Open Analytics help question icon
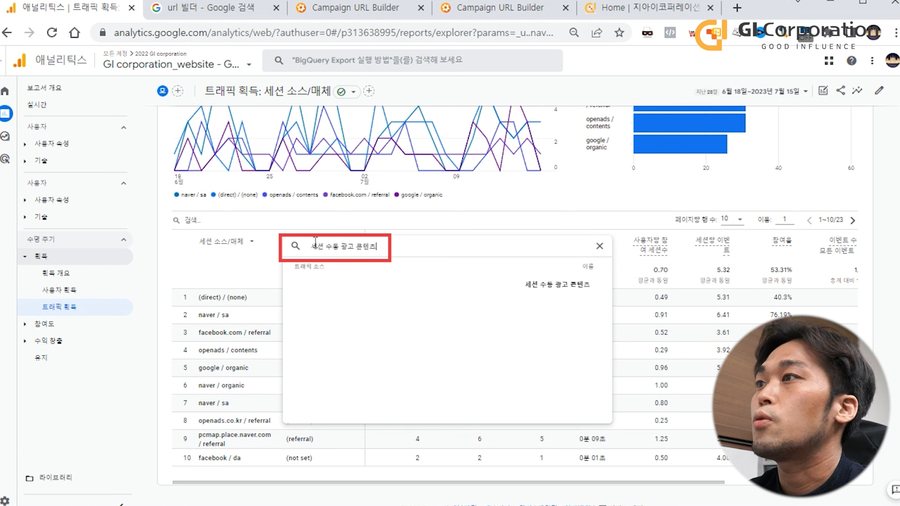This screenshot has height=506, width=900. (851, 60)
